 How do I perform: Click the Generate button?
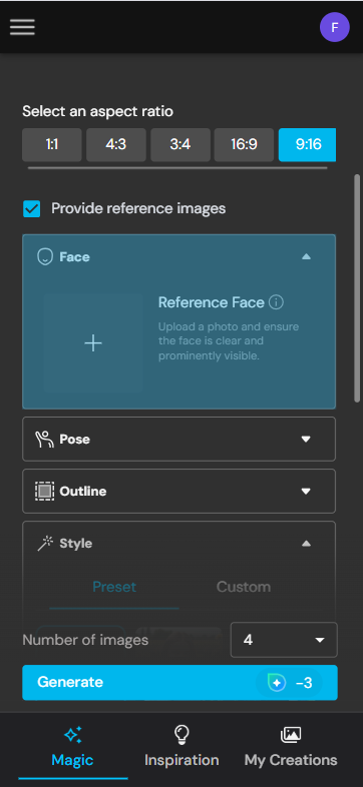tap(180, 683)
